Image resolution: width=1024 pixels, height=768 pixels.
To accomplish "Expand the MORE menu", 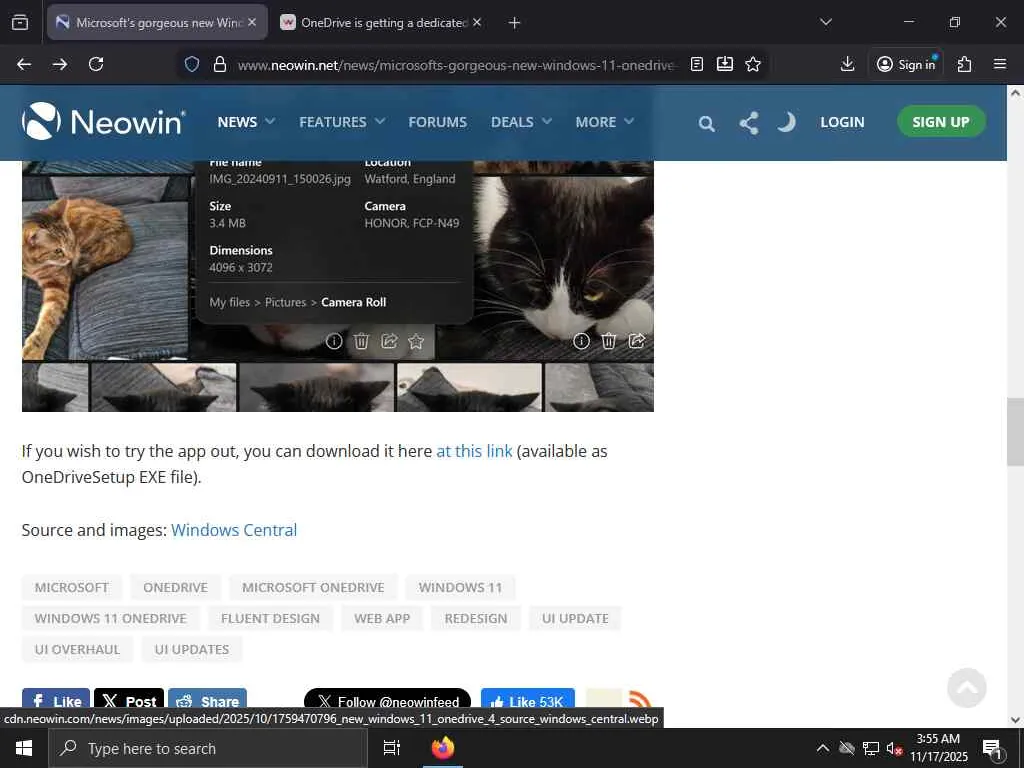I will [604, 122].
